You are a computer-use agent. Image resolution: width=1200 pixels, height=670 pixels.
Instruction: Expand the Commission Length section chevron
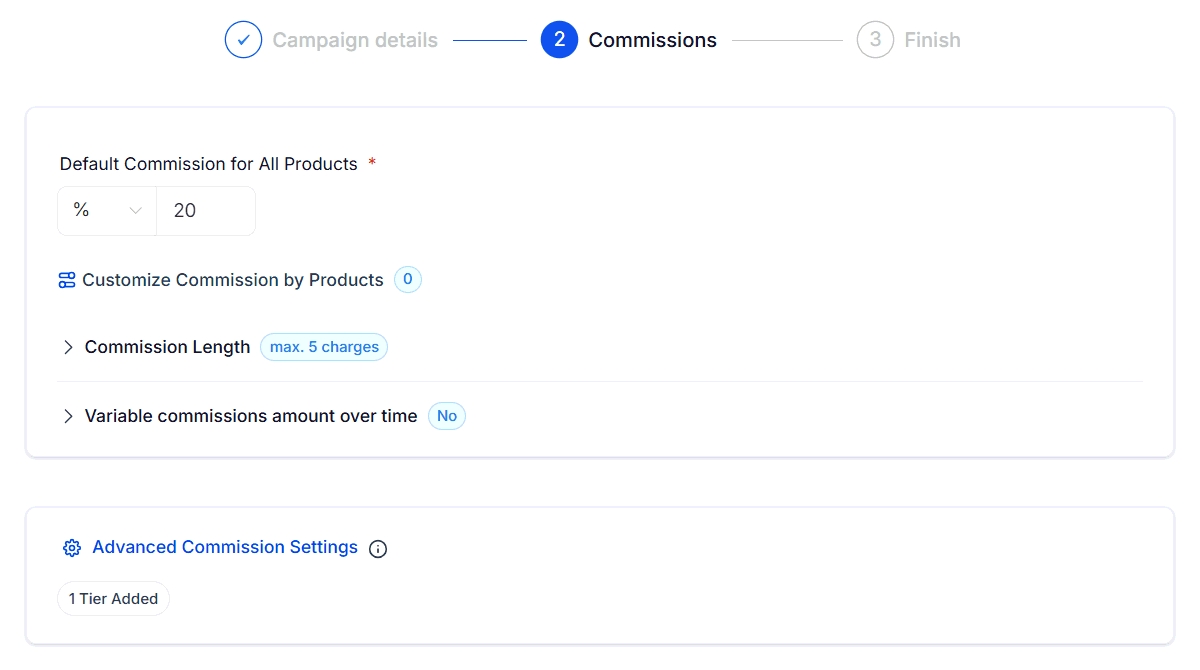68,347
